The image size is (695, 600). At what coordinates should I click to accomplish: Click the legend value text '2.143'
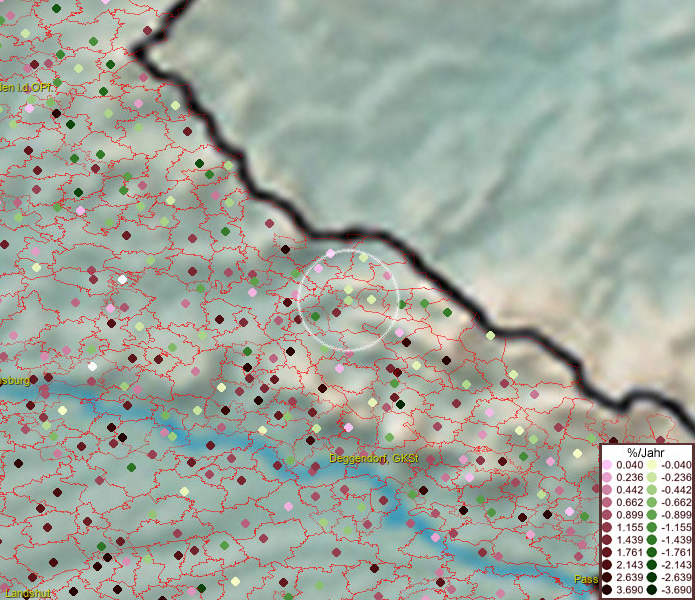click(x=629, y=565)
